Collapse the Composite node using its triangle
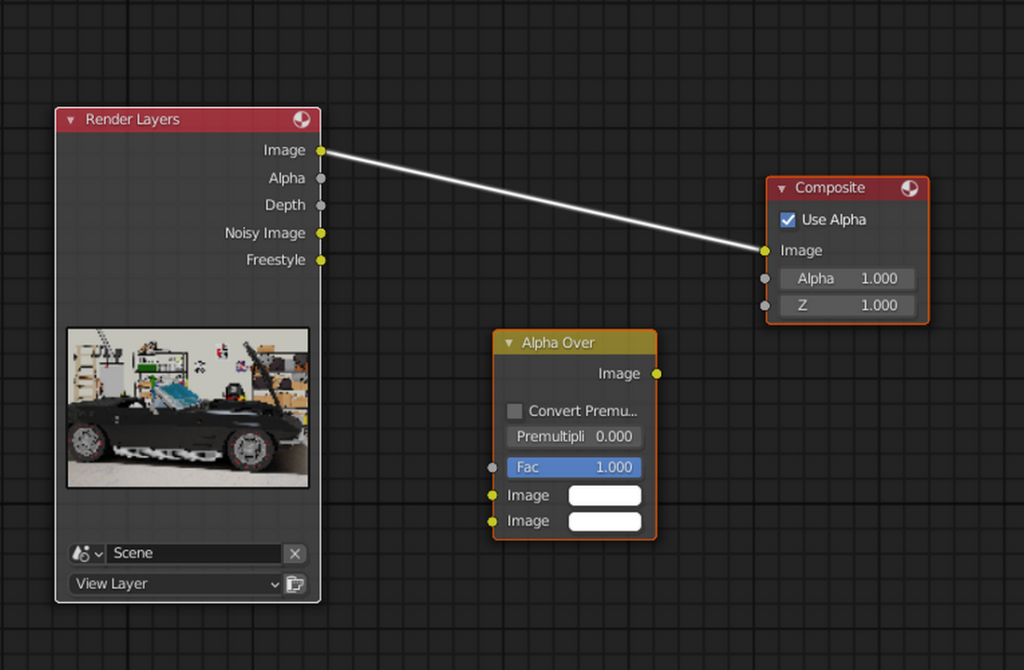Image resolution: width=1024 pixels, height=670 pixels. pos(782,188)
